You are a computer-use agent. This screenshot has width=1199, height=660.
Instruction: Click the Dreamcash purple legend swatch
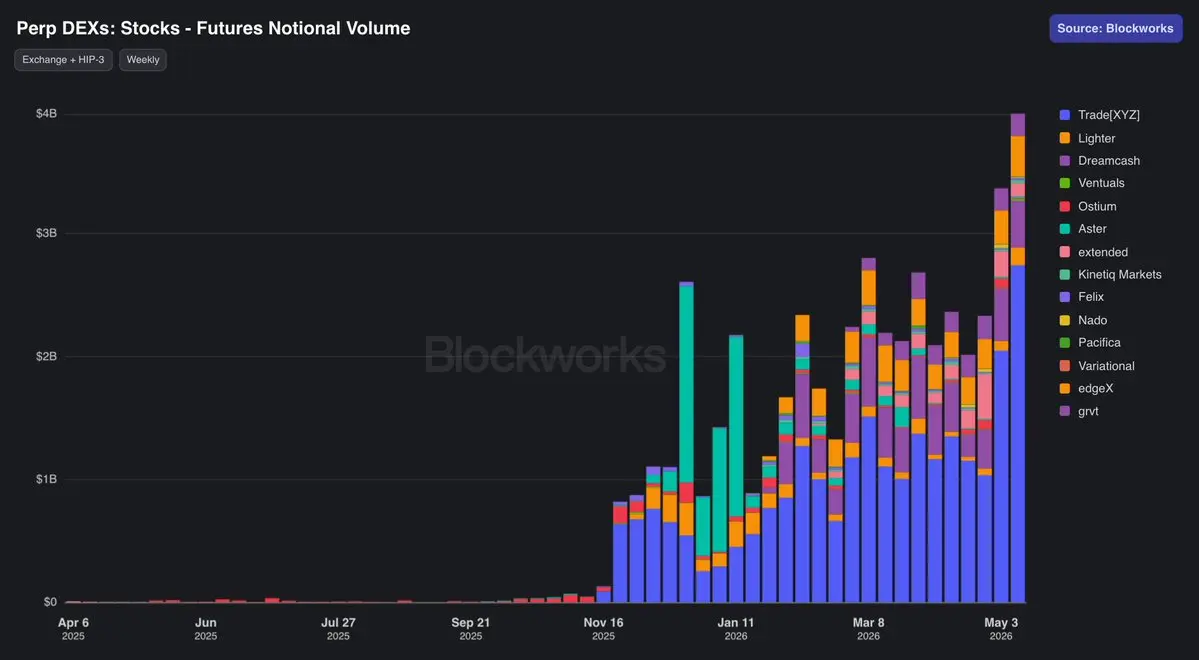coord(1064,161)
